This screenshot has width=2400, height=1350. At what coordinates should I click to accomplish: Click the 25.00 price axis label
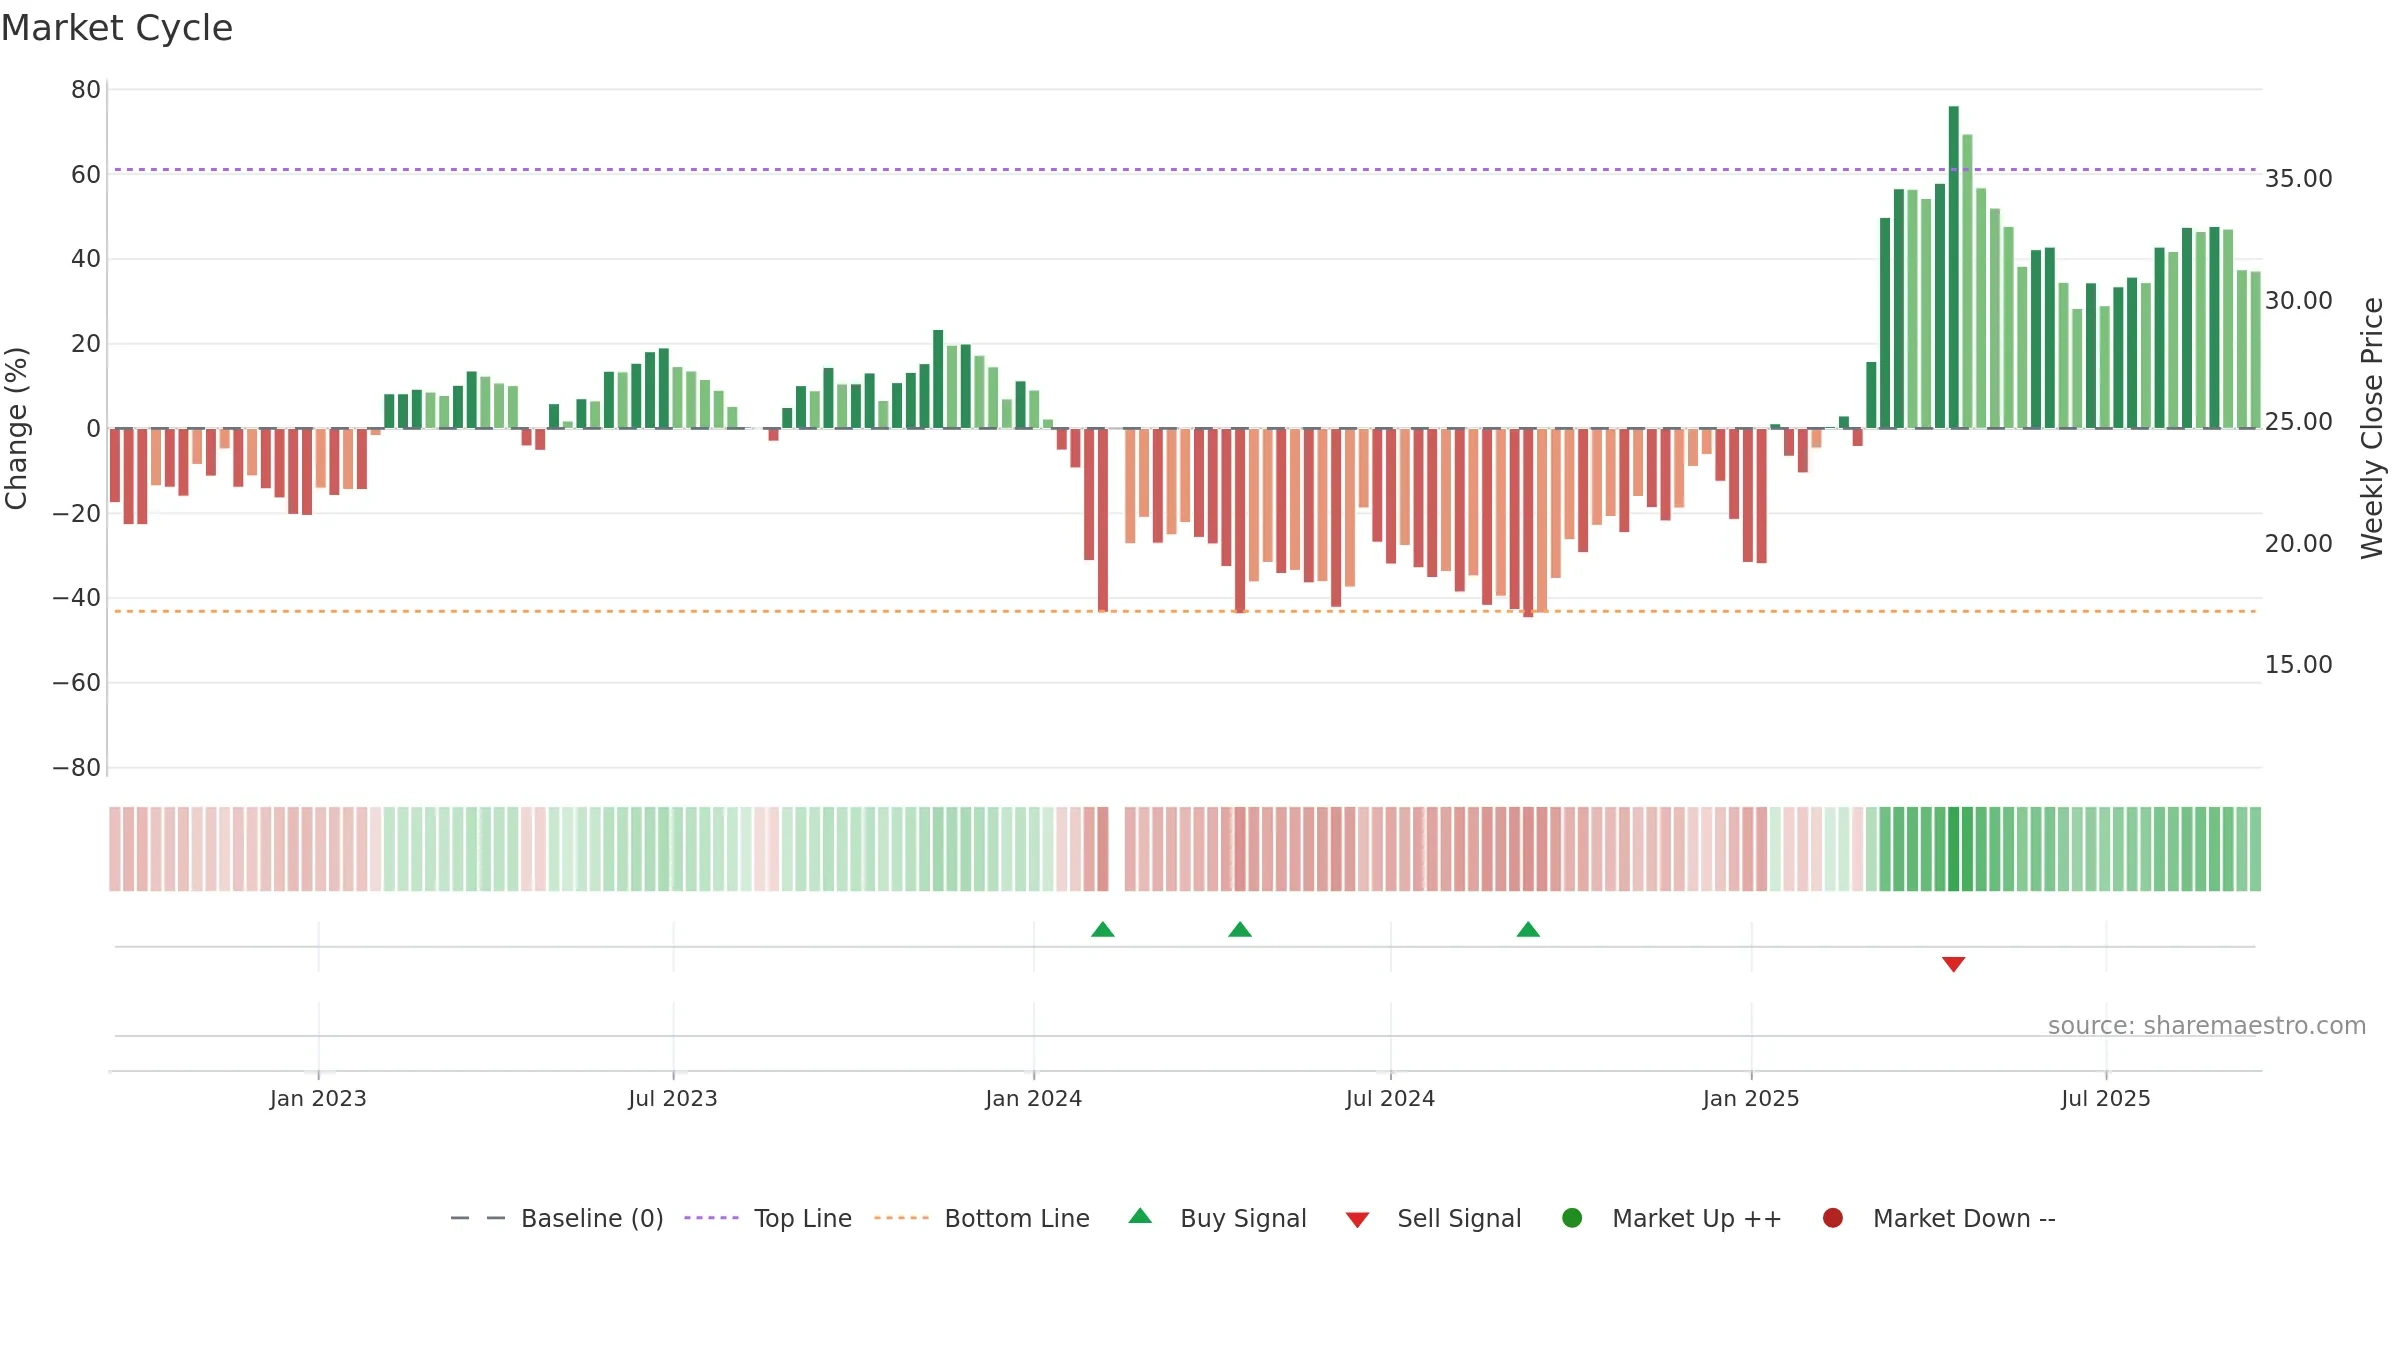pos(2299,422)
